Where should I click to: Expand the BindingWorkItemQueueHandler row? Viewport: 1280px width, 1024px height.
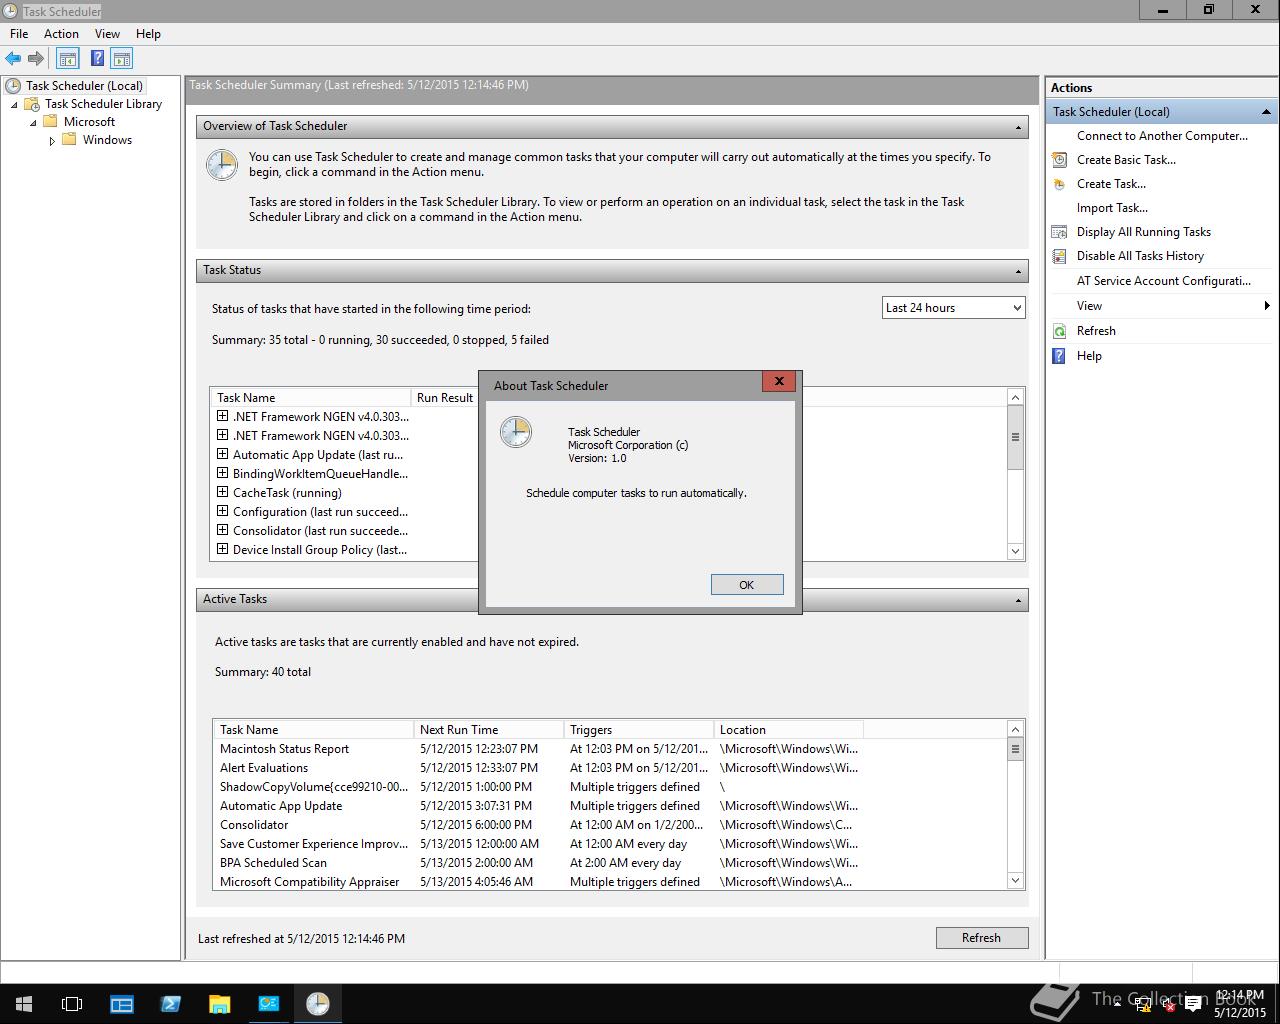(x=222, y=473)
